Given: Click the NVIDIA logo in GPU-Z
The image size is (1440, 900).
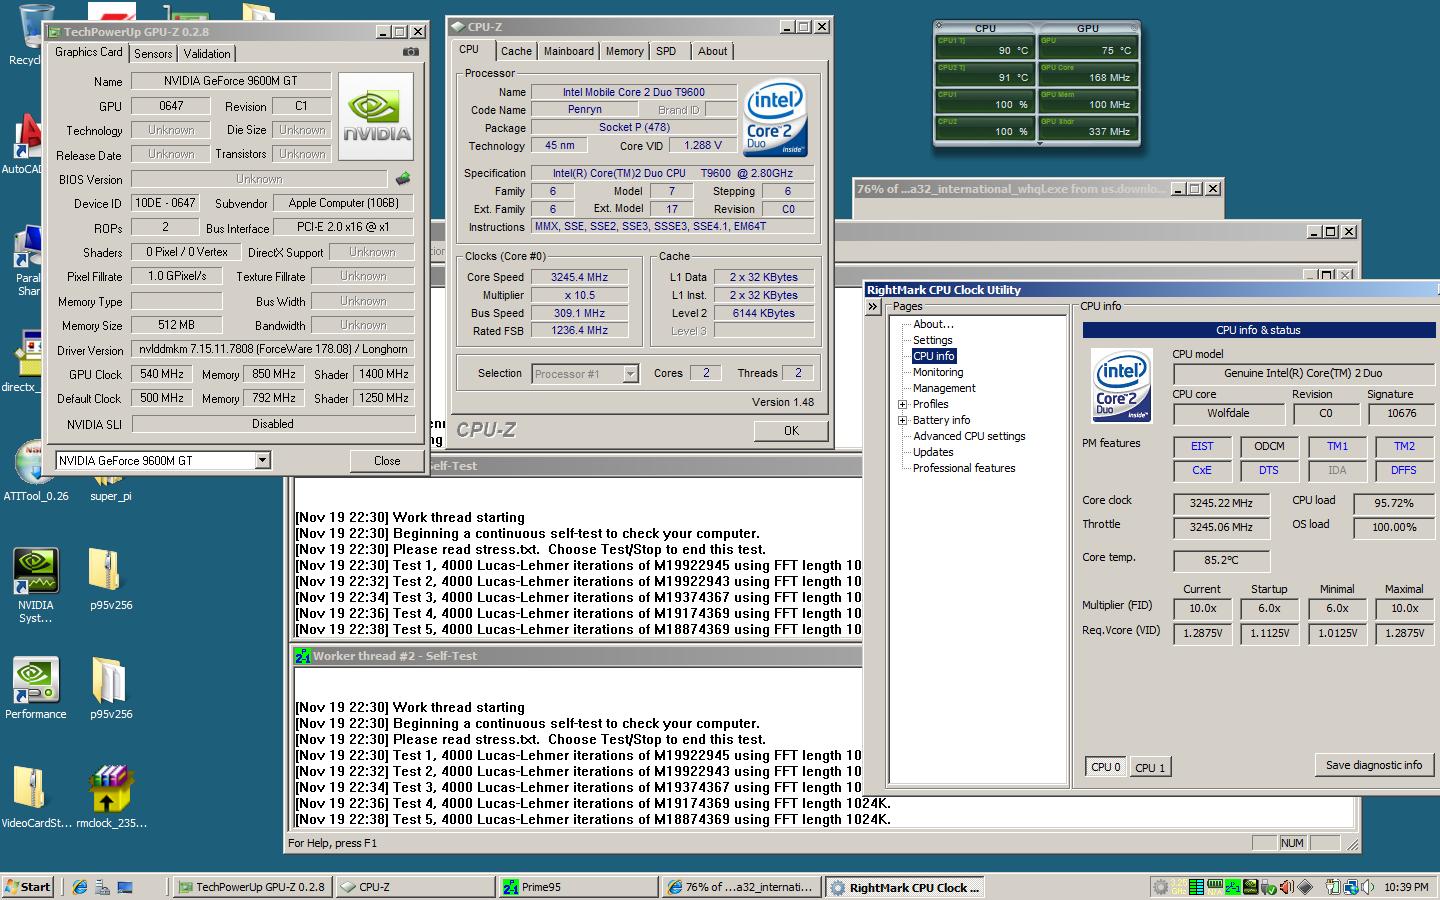Looking at the screenshot, I should [376, 116].
